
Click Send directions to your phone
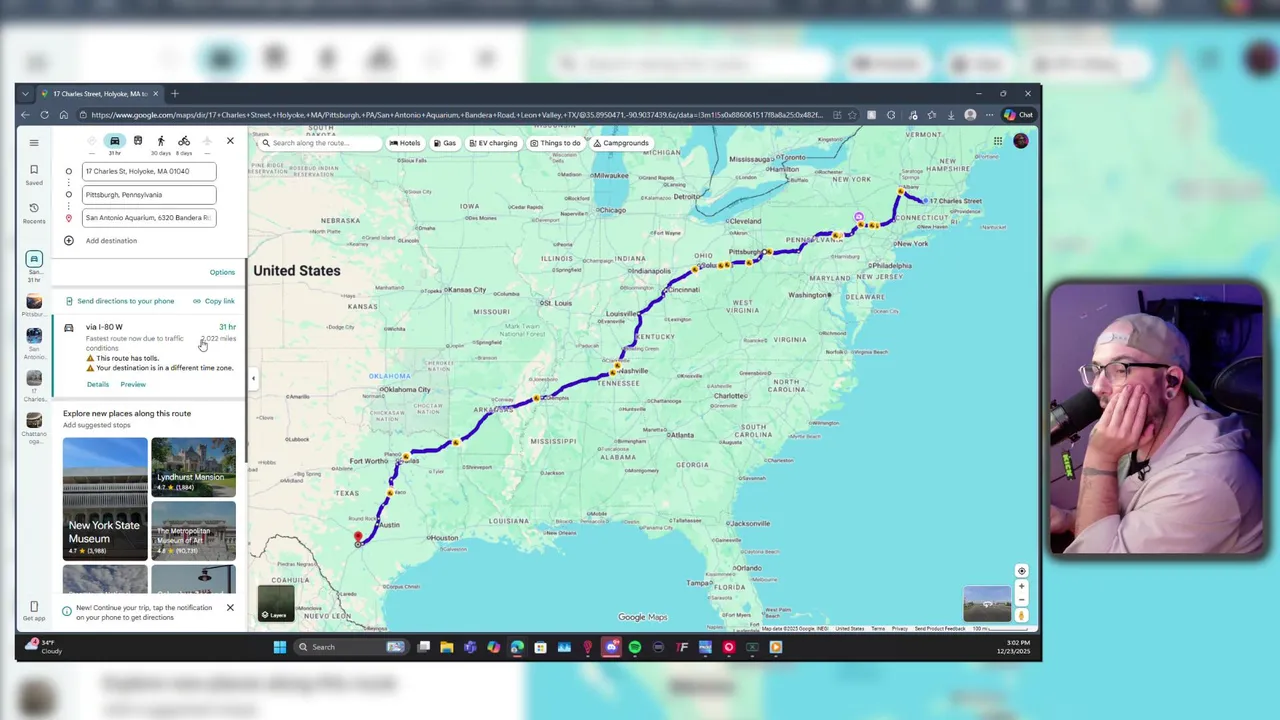pos(120,301)
